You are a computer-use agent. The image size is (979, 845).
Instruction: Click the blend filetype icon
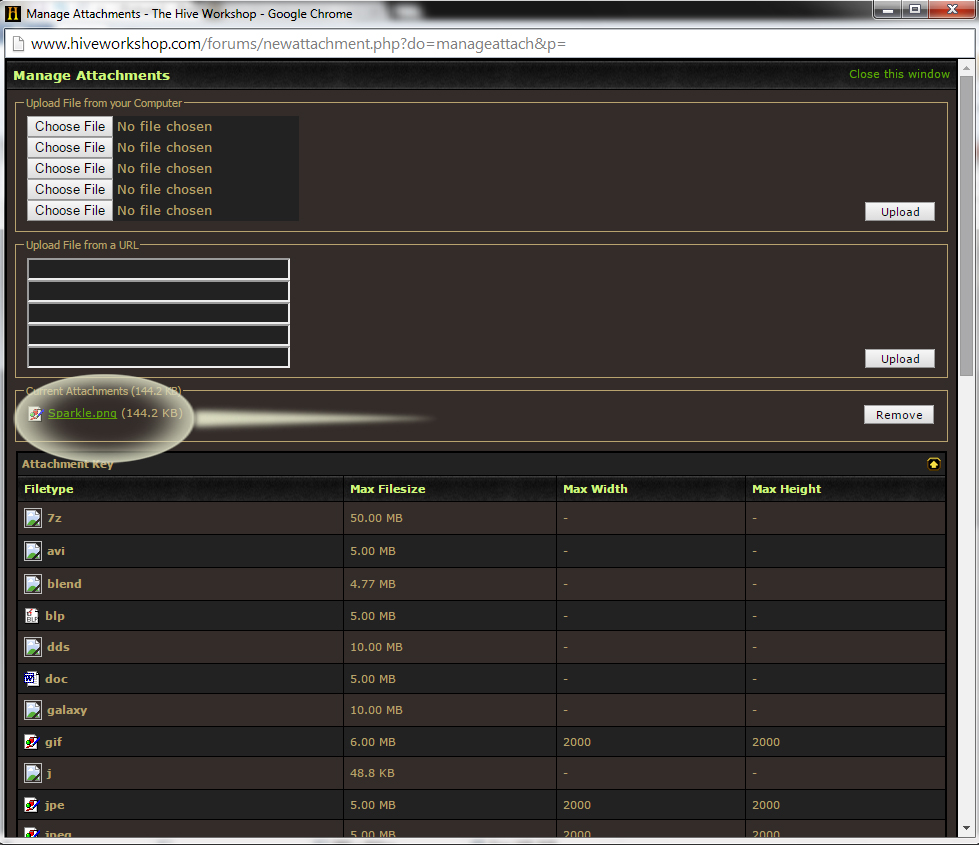[32, 584]
